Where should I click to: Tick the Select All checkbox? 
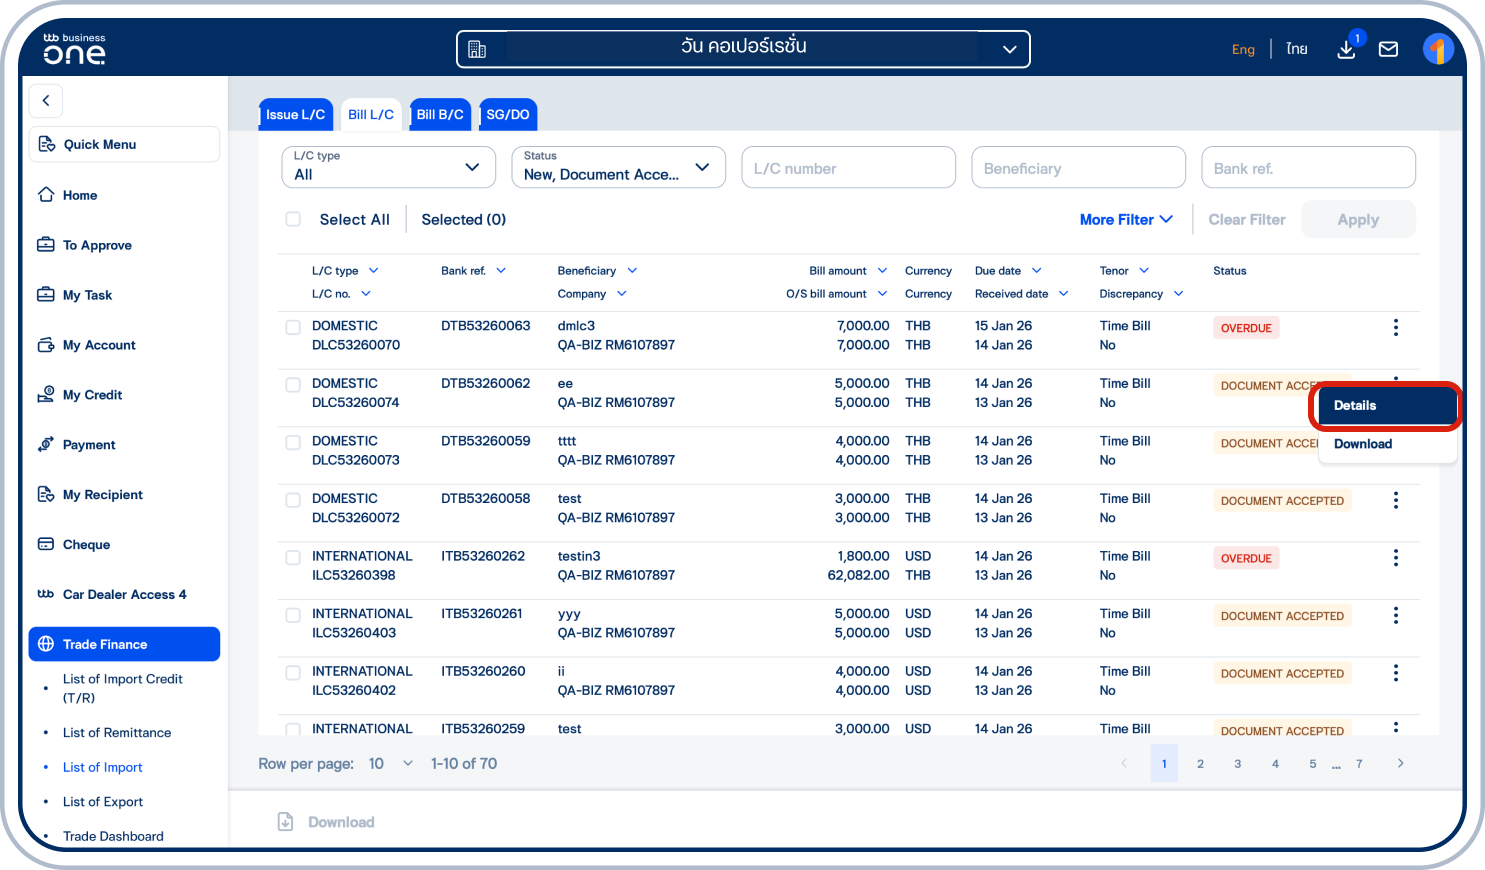click(293, 219)
